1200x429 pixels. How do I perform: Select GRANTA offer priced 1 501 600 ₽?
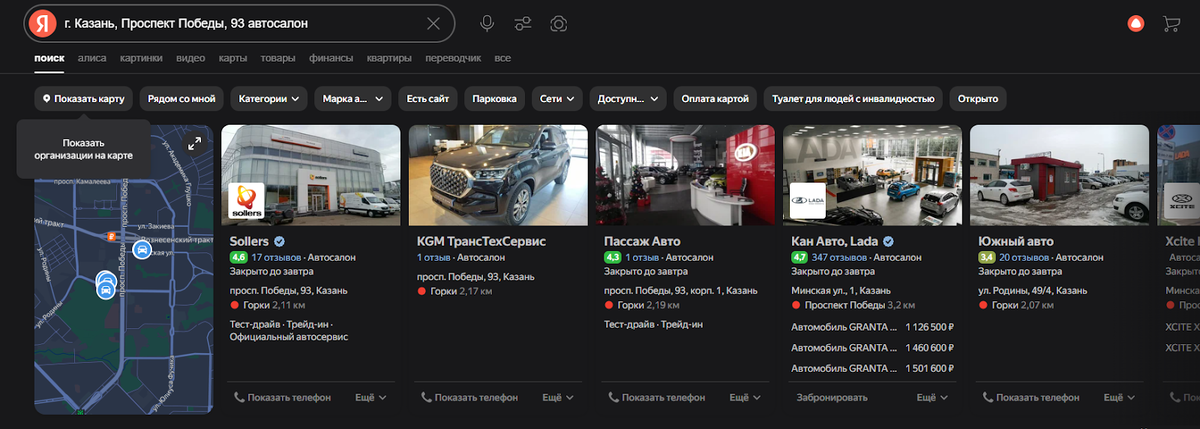point(873,368)
